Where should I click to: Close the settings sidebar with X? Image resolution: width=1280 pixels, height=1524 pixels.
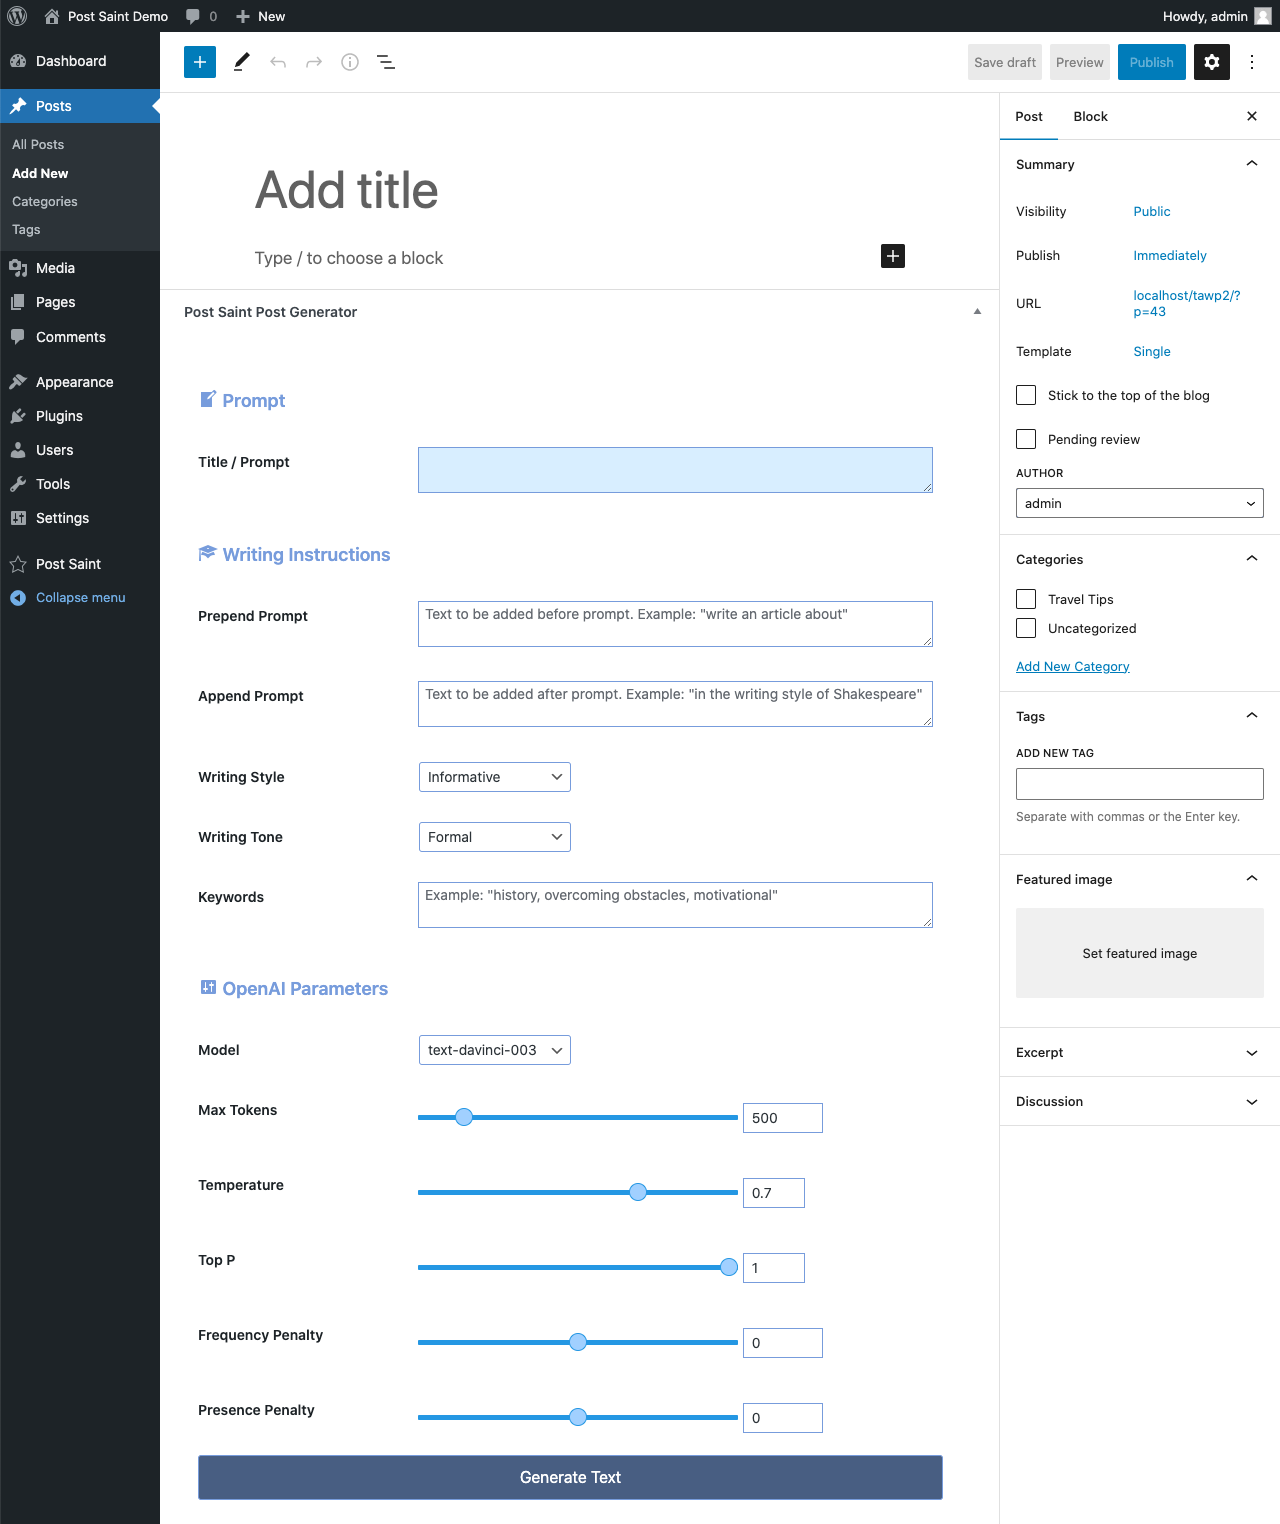[1252, 116]
